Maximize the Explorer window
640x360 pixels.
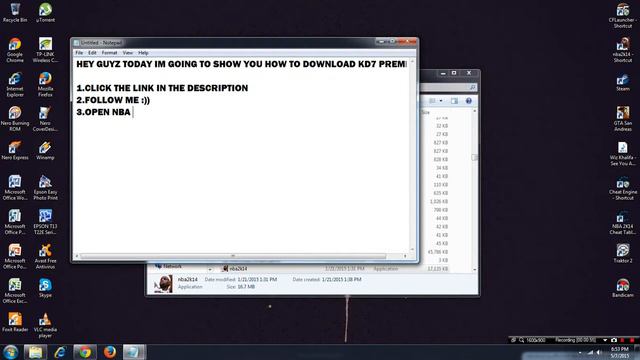pos(454,73)
